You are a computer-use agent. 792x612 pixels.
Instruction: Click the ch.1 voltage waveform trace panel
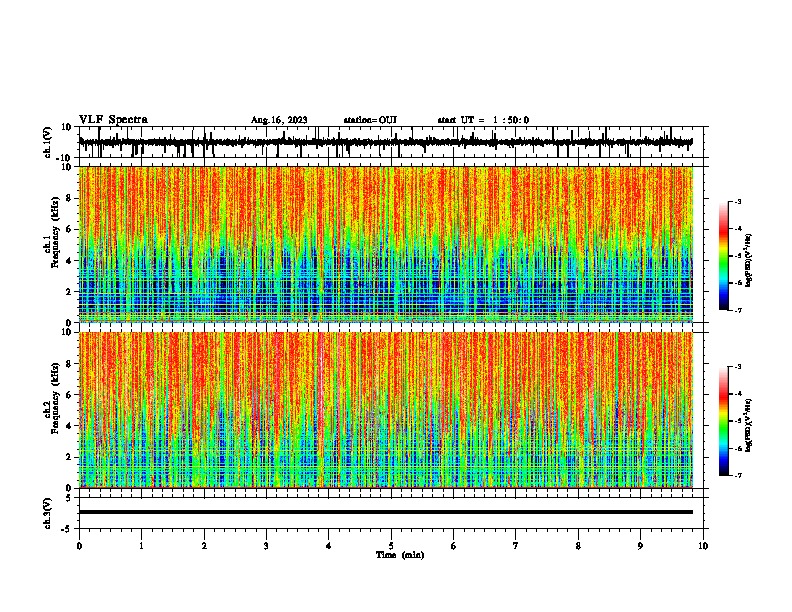click(x=390, y=142)
